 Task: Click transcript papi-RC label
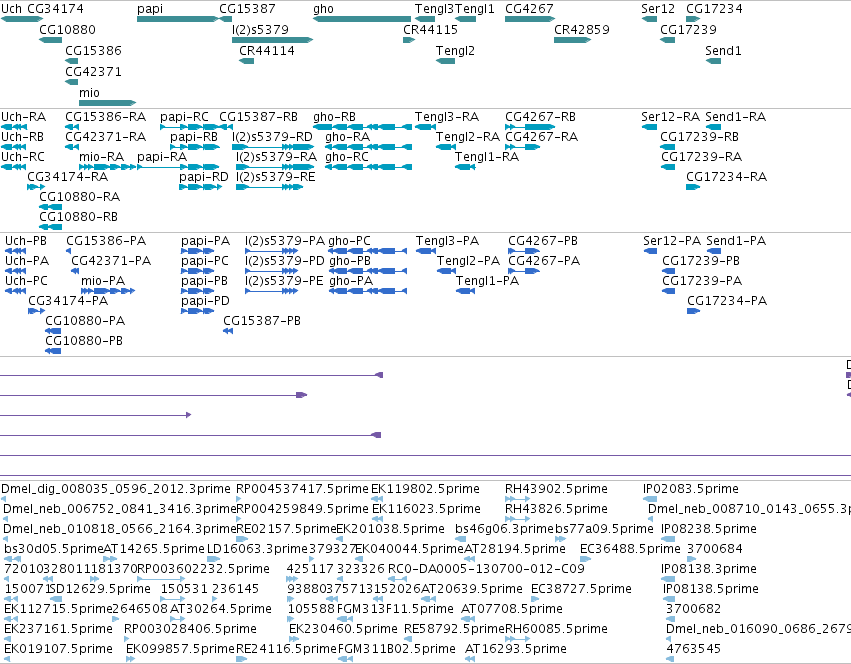185,117
